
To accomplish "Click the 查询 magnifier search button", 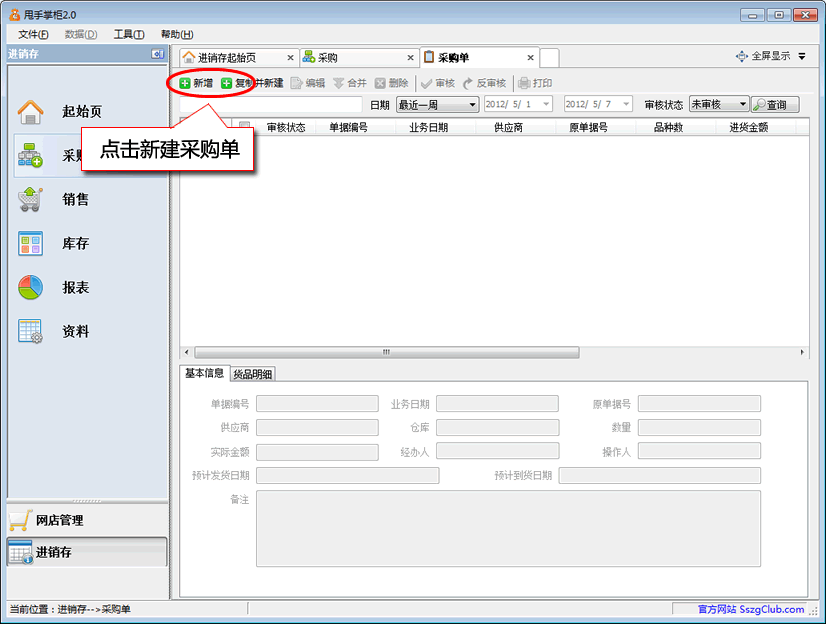I will tap(775, 104).
